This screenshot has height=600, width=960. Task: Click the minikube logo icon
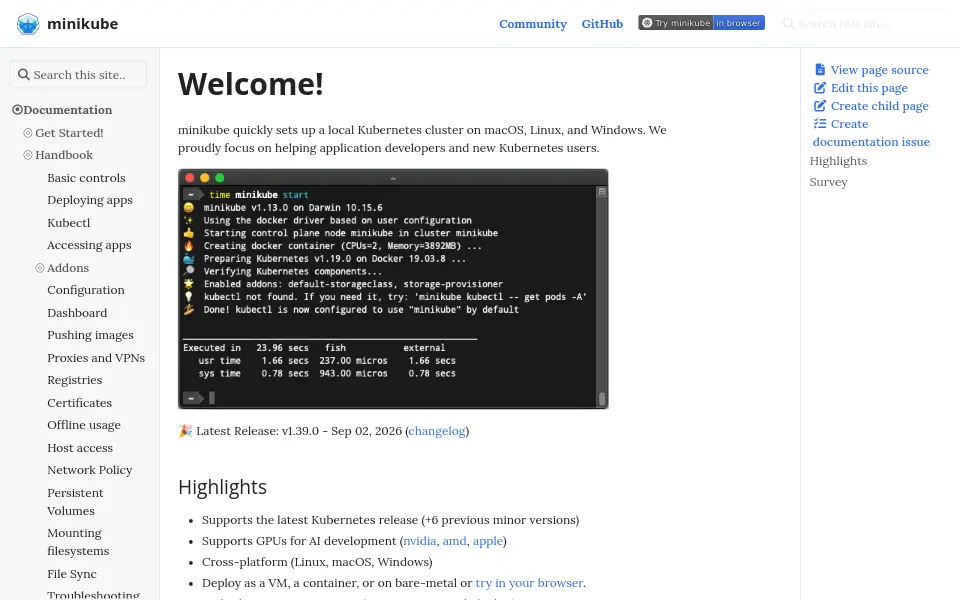point(28,24)
